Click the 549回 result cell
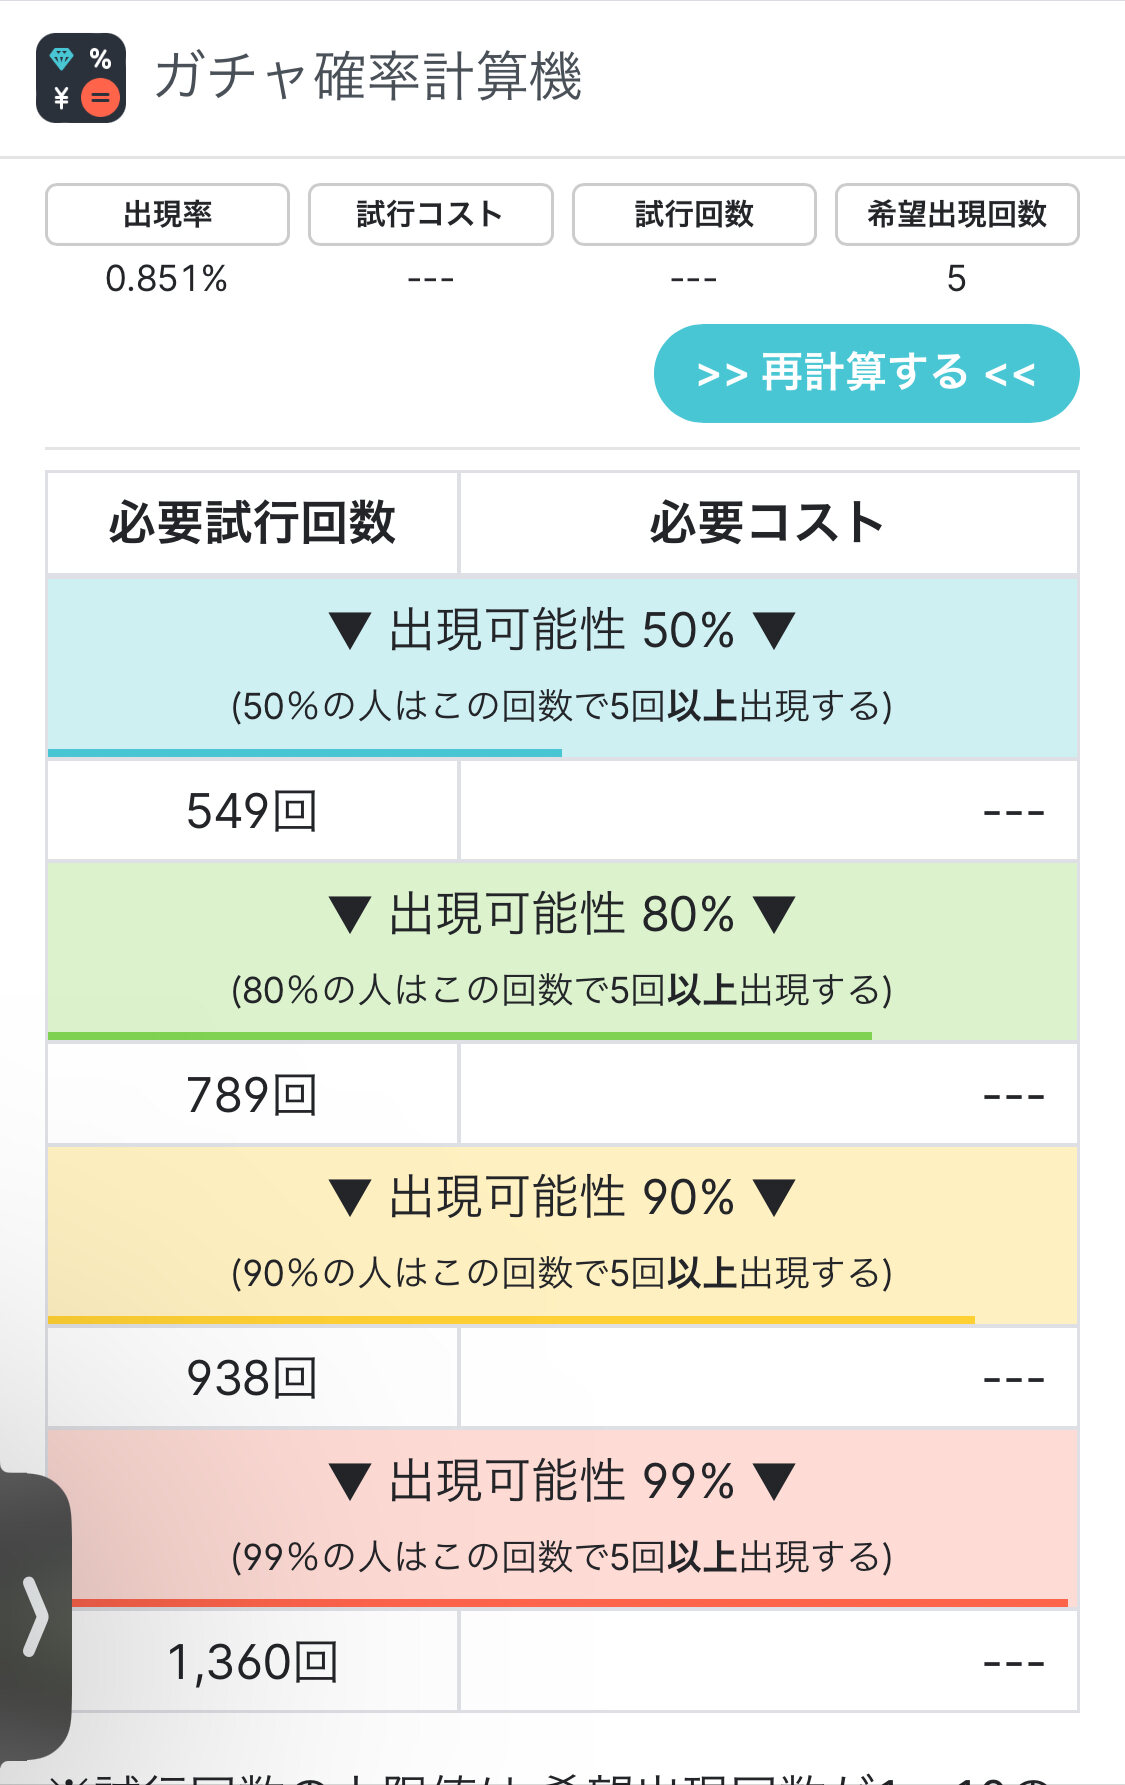 click(x=252, y=811)
